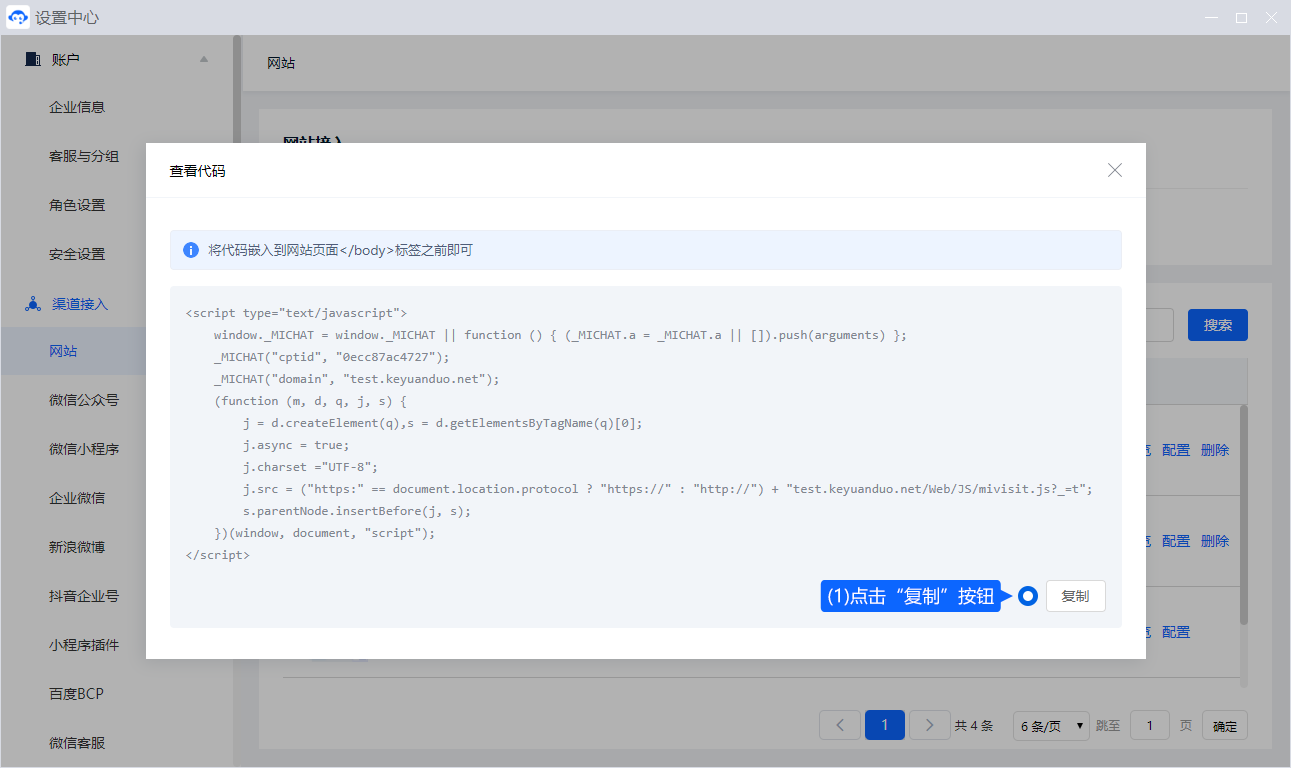The image size is (1291, 768).
Task: Select page 1 in pagination
Action: [x=885, y=725]
